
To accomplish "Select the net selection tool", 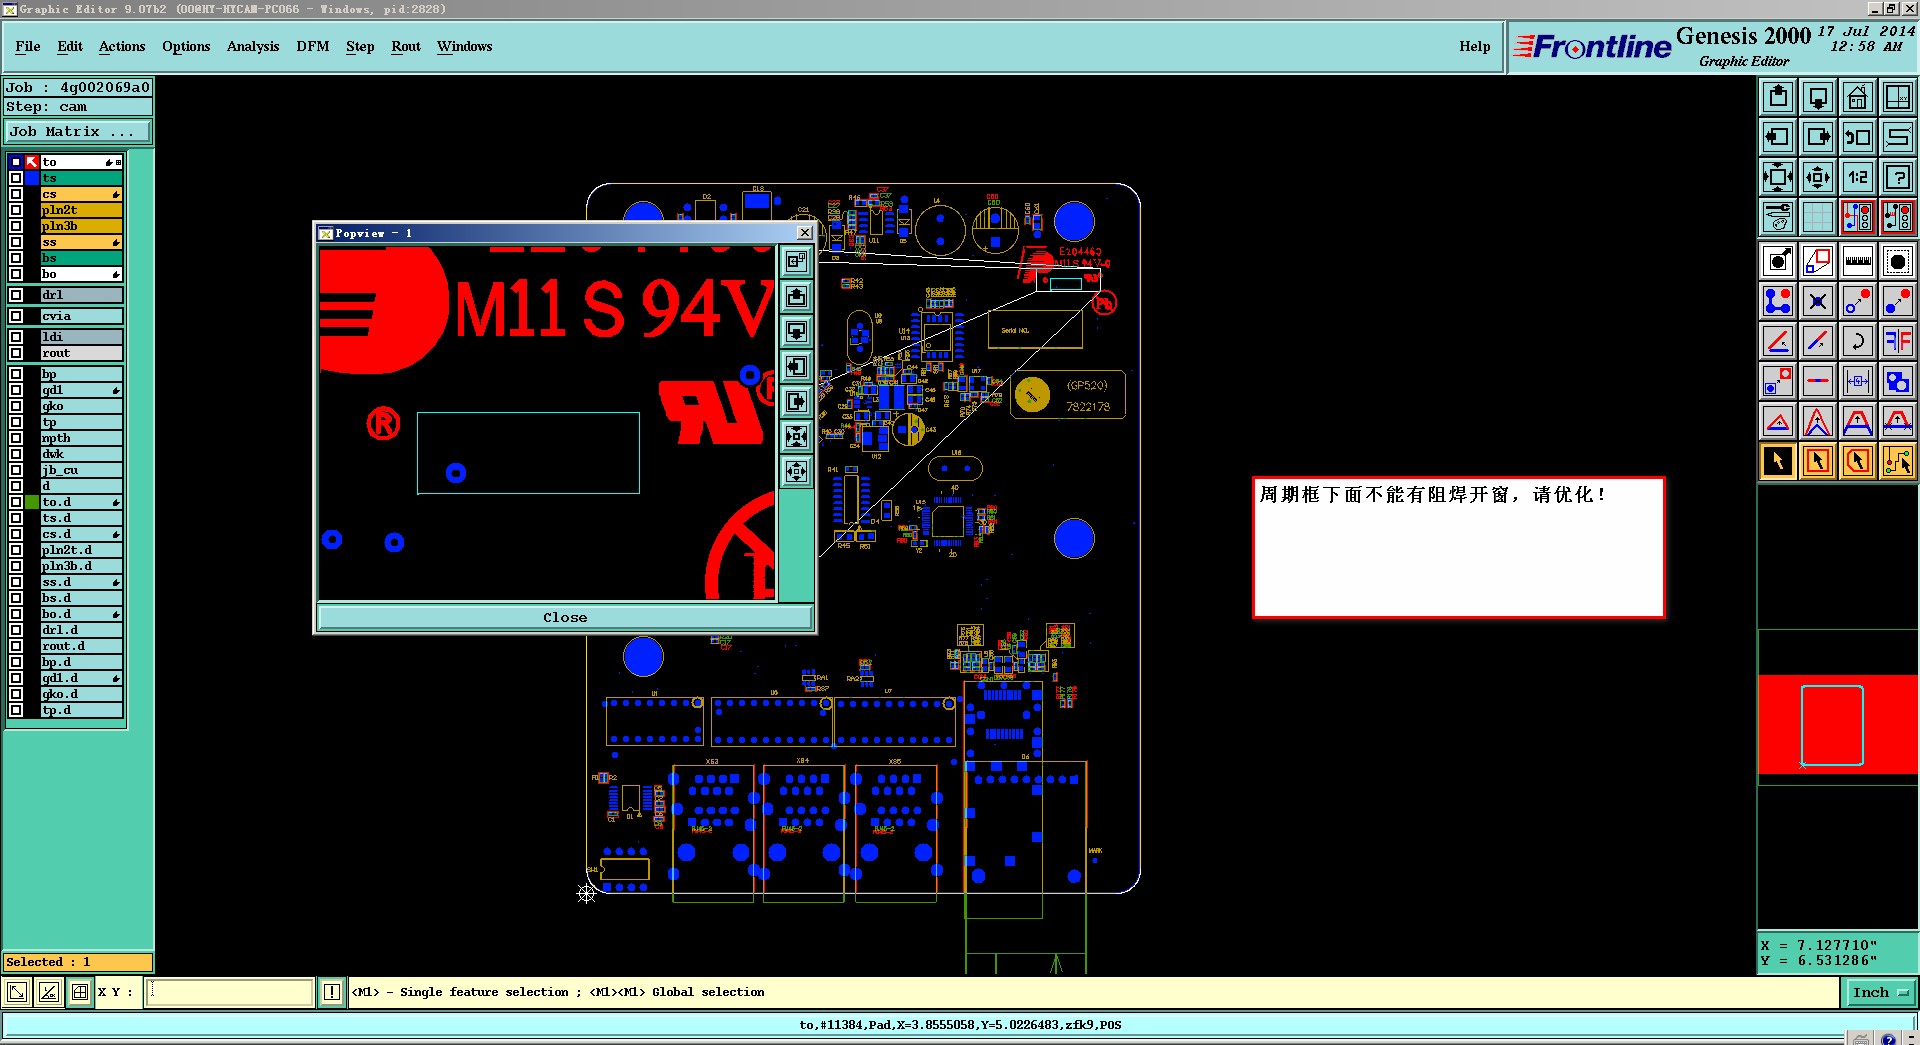I will click(1898, 461).
